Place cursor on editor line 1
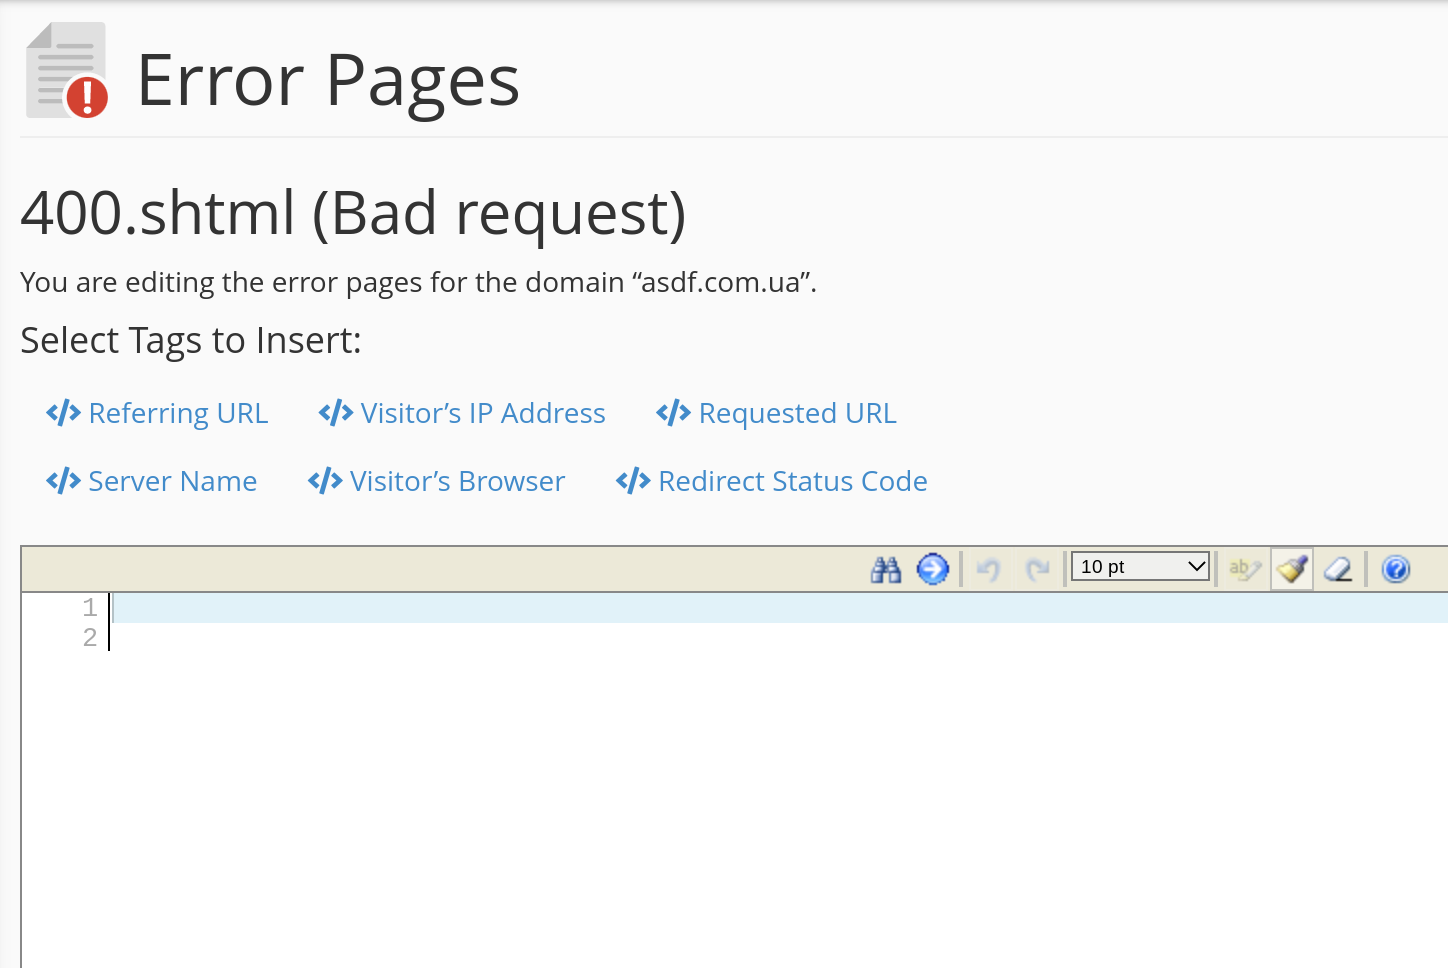This screenshot has height=968, width=1448. point(700,608)
